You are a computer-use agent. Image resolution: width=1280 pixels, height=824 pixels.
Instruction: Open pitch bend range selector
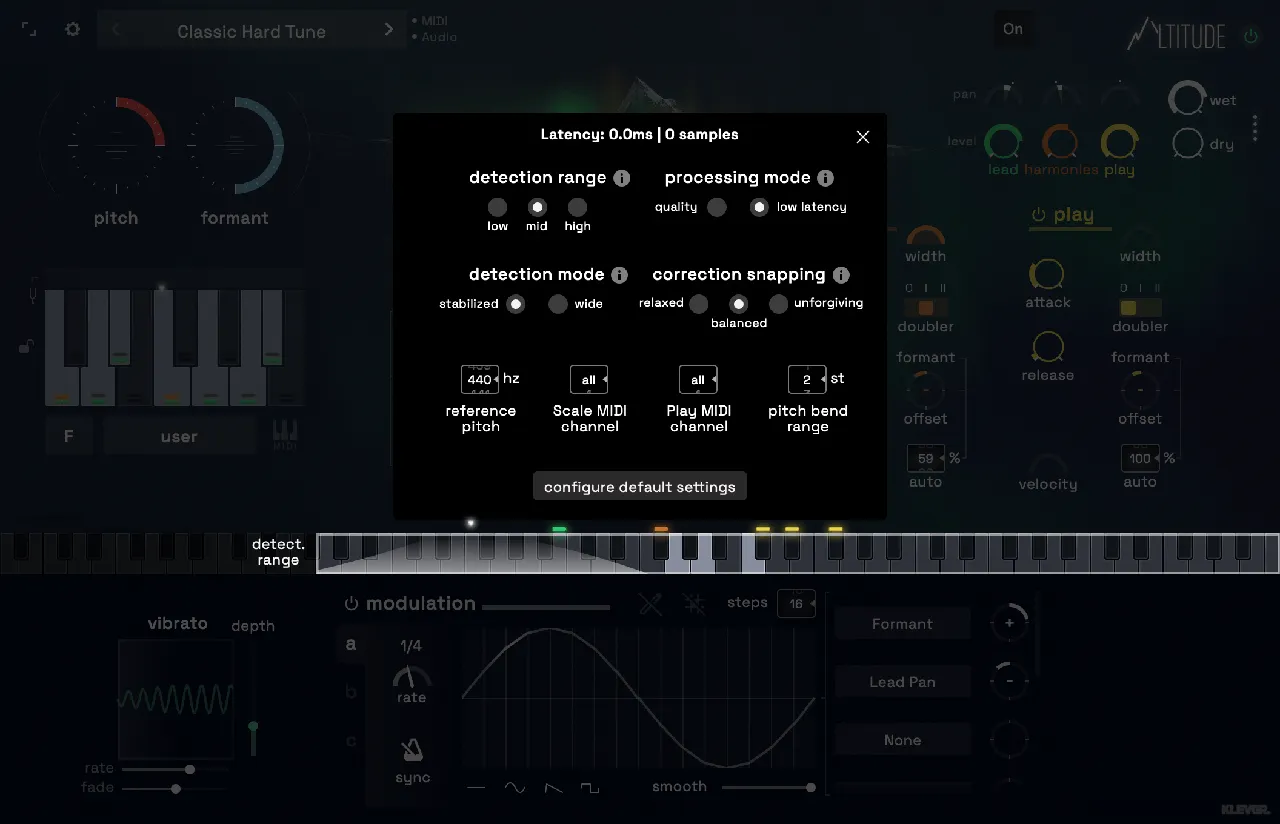coord(807,379)
